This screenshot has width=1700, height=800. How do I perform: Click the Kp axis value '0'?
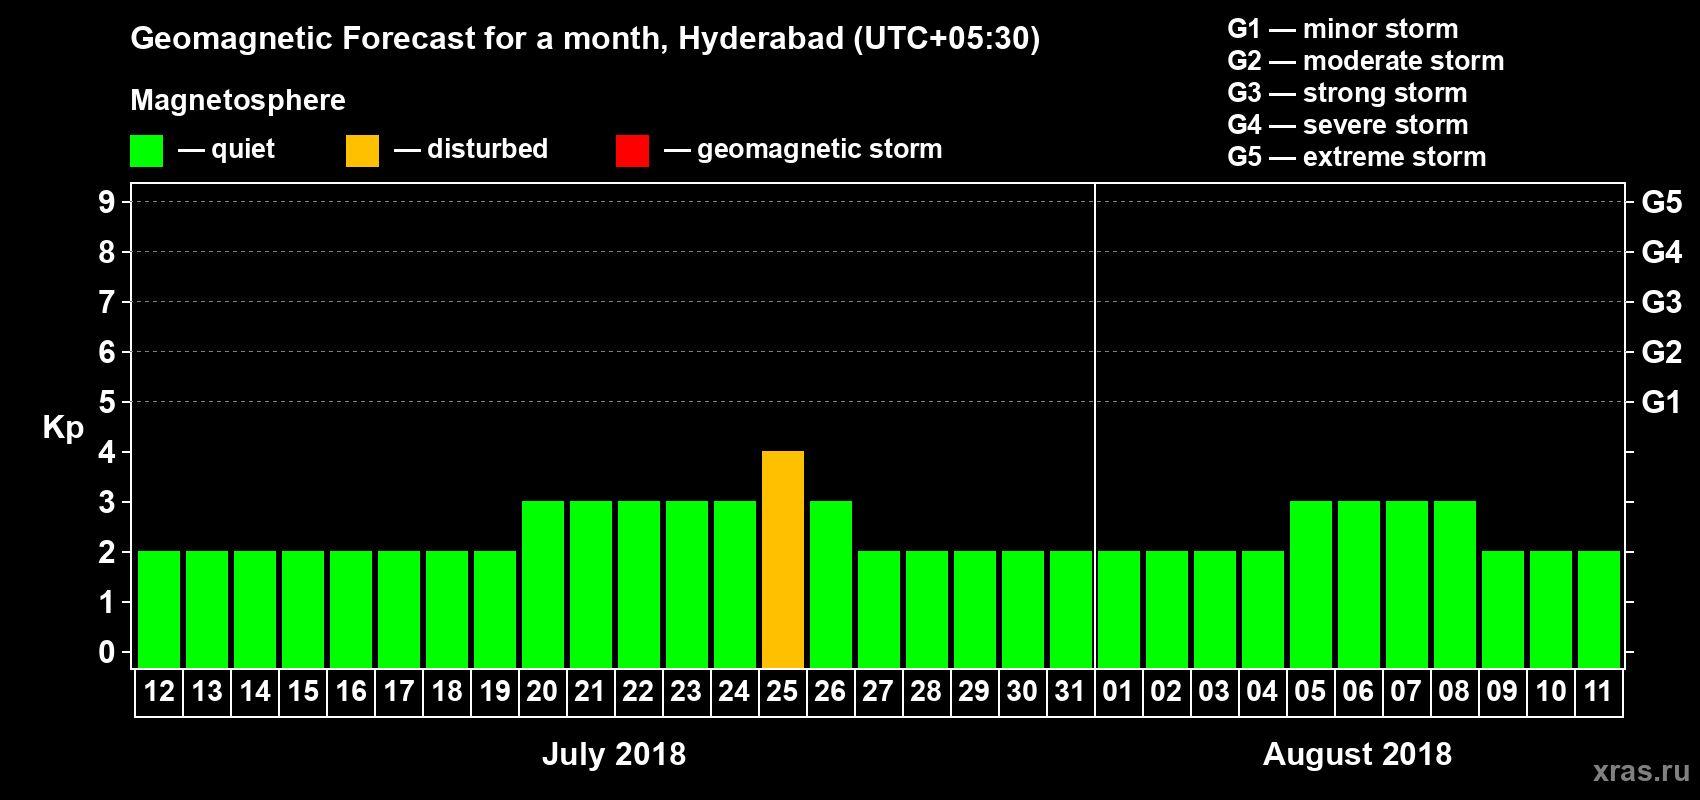(x=107, y=652)
